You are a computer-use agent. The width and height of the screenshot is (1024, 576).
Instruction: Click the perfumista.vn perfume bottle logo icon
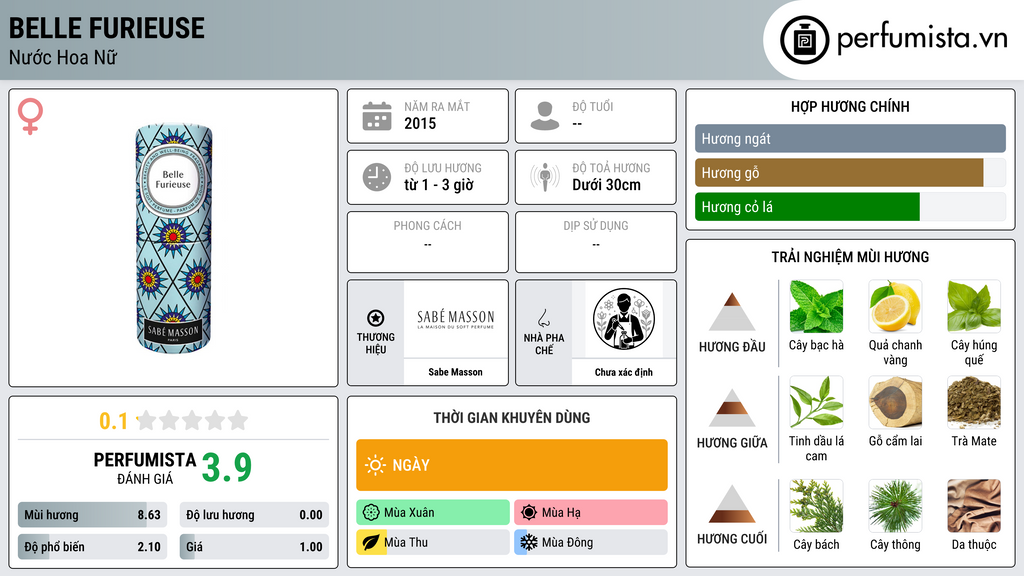[805, 40]
